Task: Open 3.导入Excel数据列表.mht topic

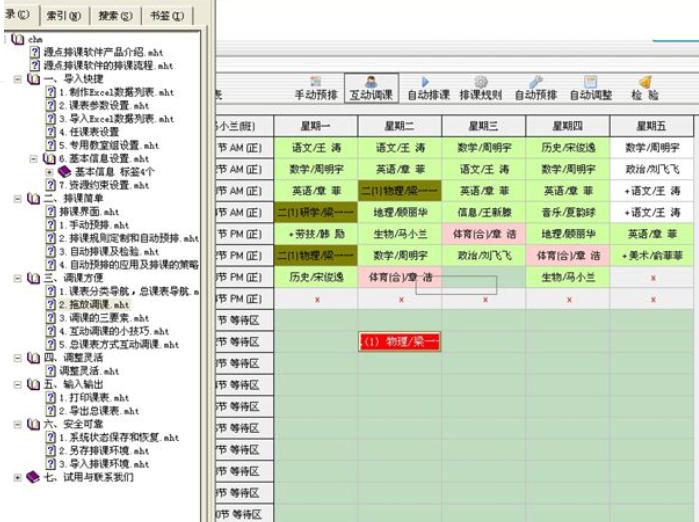Action: [x=116, y=119]
